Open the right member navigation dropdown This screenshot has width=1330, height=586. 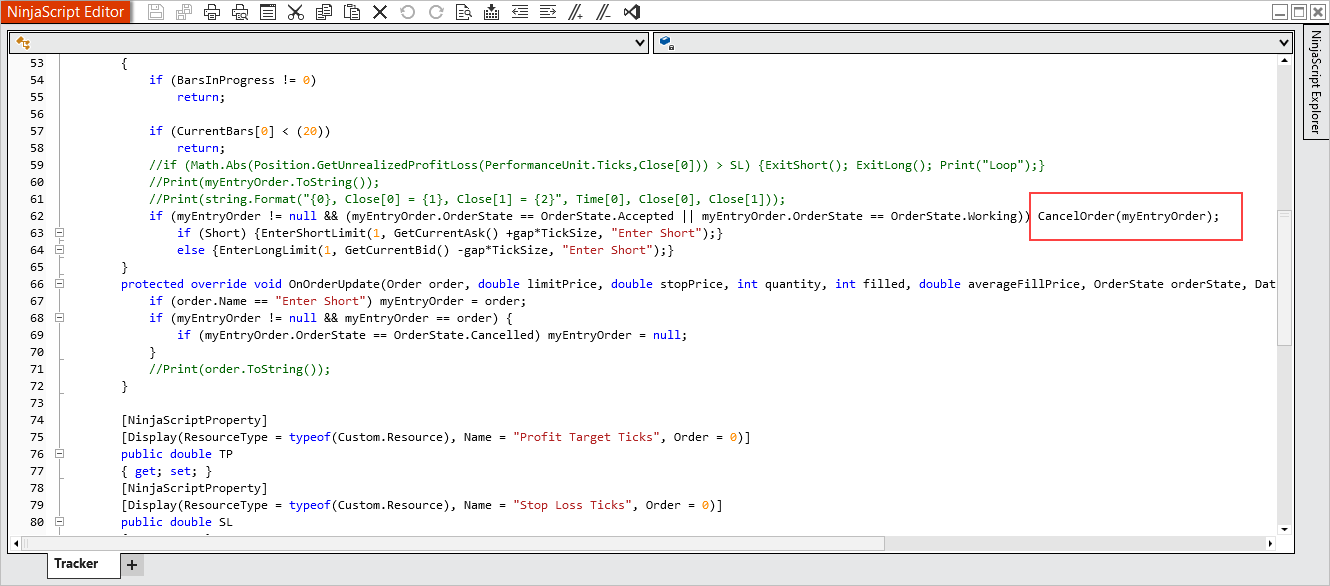pyautogui.click(x=973, y=43)
